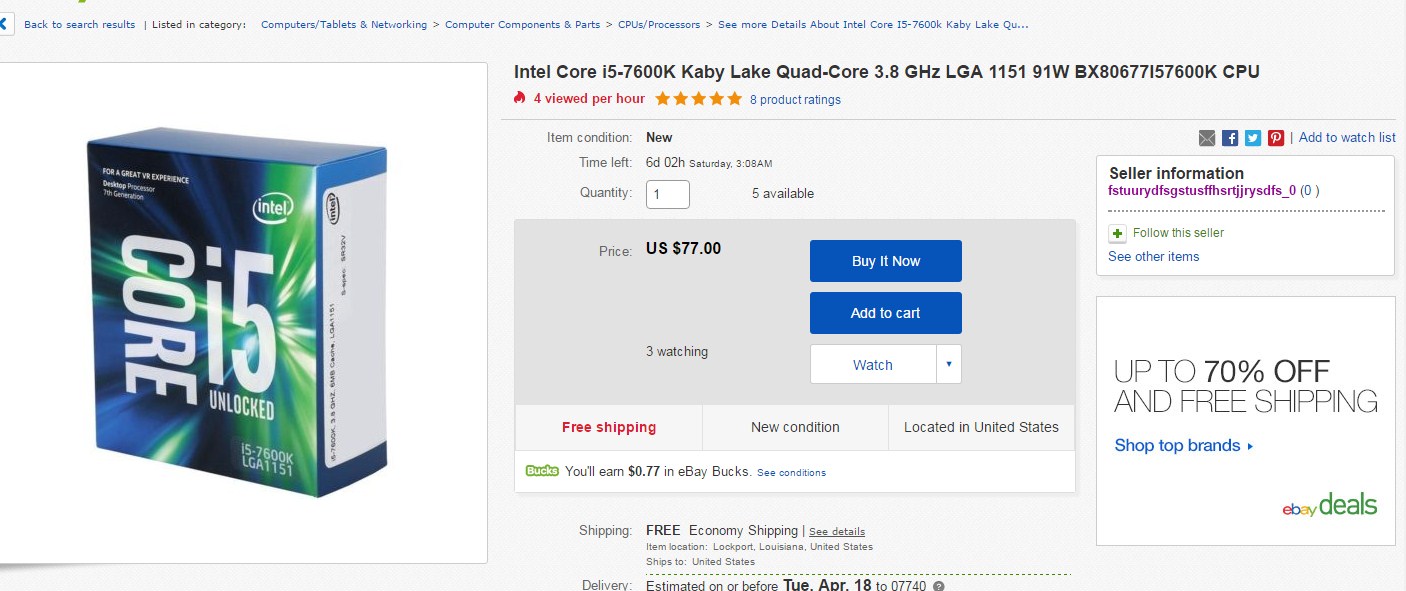Click the email share envelope icon
Screen dimensions: 1406x591
click(1207, 138)
